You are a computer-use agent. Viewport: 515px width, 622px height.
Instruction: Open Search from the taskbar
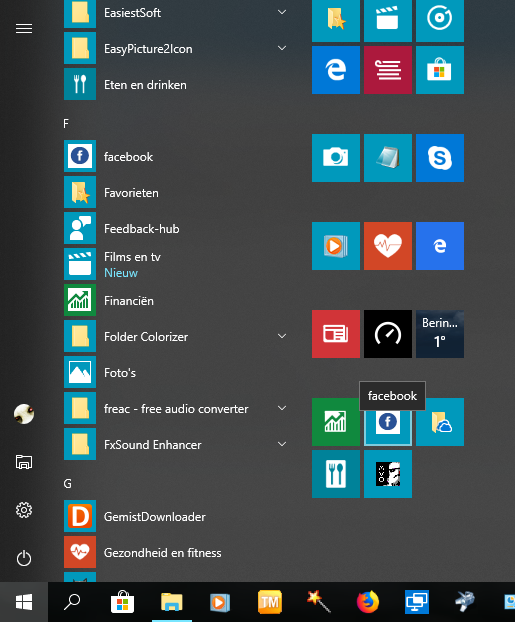(72, 602)
